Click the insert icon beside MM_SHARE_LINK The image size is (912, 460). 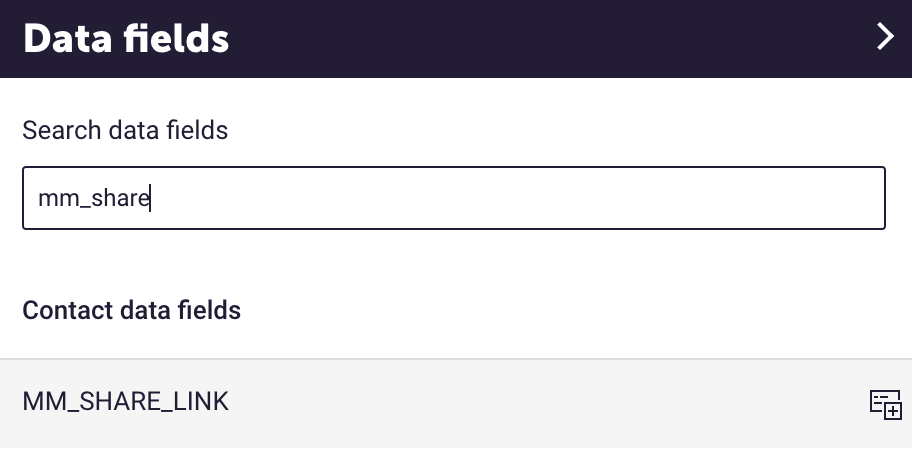(x=885, y=404)
